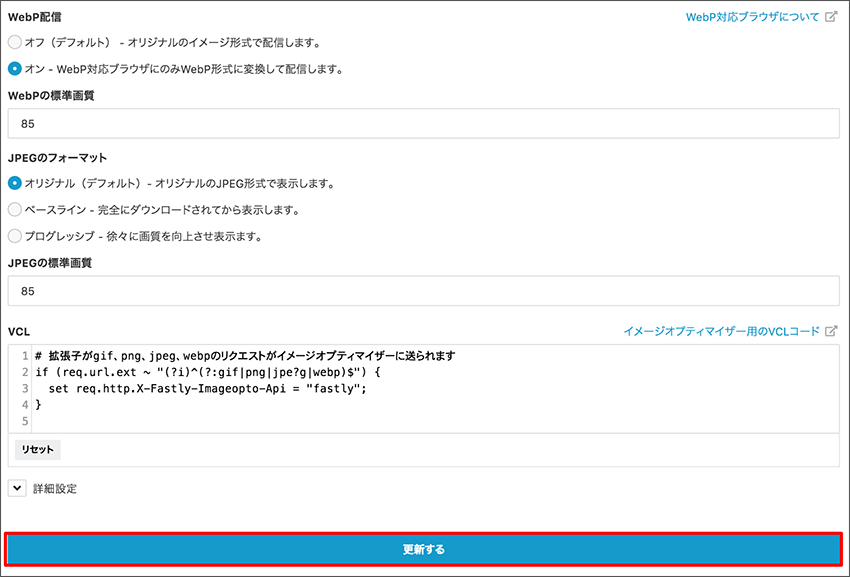Click the WebPの標準画質 input field
850x577 pixels.
coord(423,123)
